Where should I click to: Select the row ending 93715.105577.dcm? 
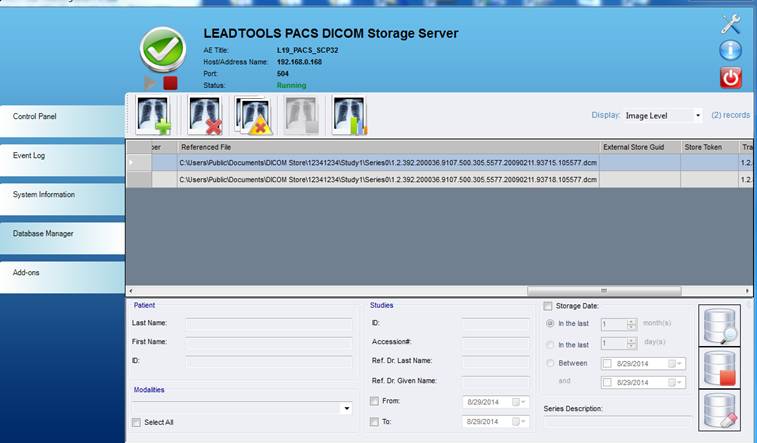(388, 163)
